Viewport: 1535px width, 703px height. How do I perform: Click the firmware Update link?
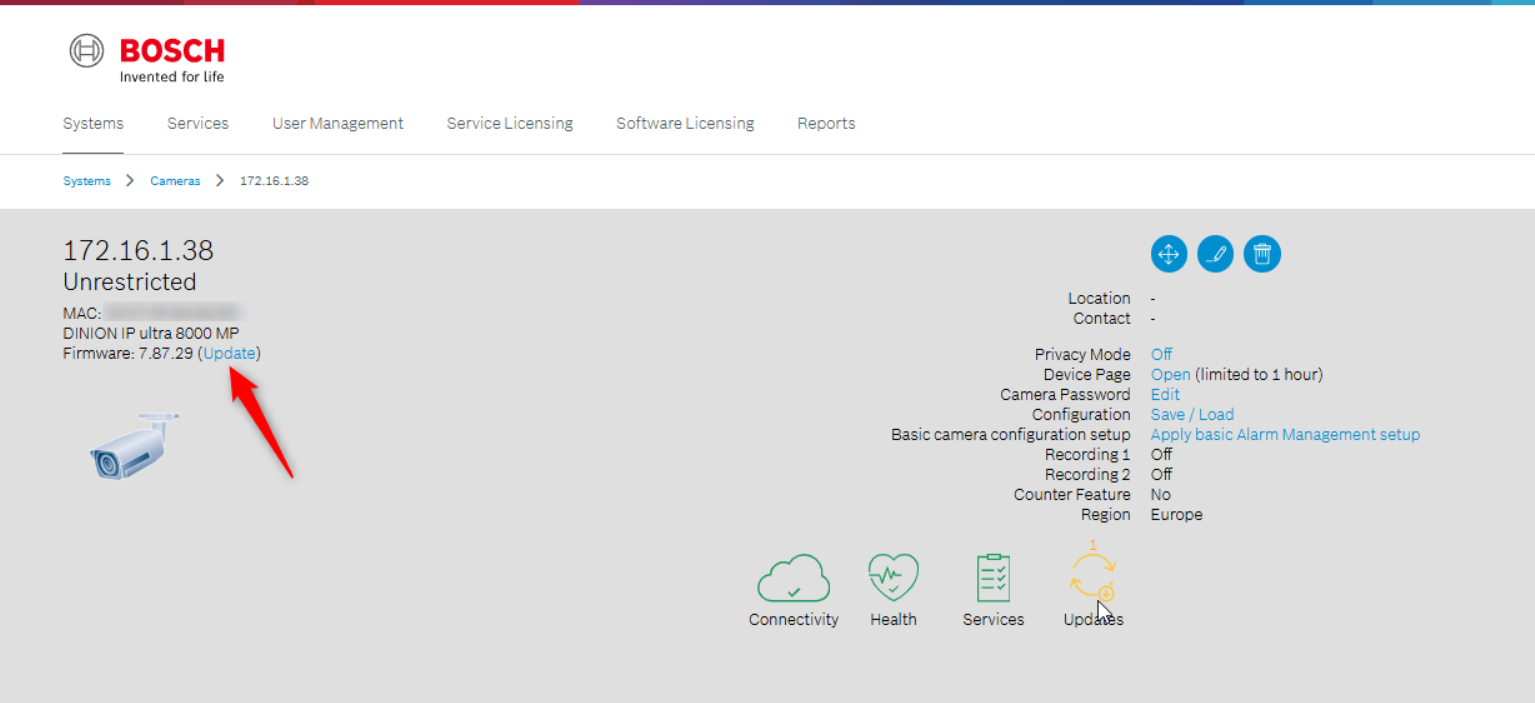point(230,353)
